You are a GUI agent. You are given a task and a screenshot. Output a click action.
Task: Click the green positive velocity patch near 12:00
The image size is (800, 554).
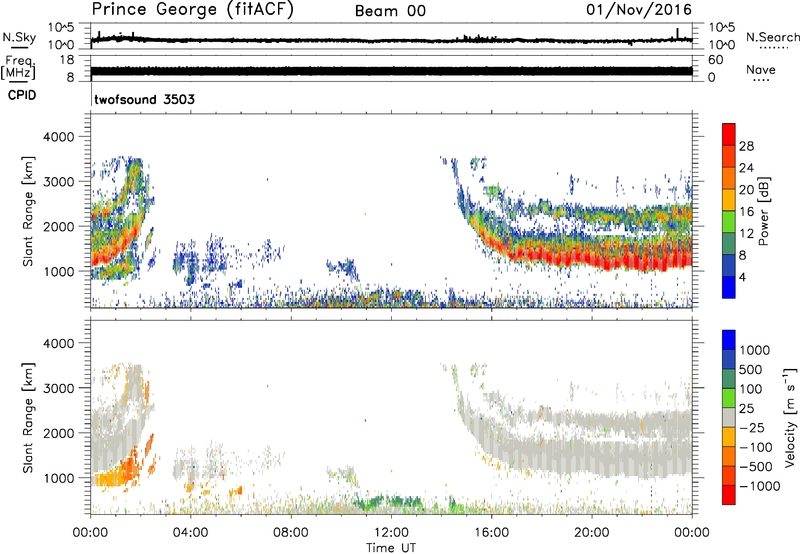point(390,503)
